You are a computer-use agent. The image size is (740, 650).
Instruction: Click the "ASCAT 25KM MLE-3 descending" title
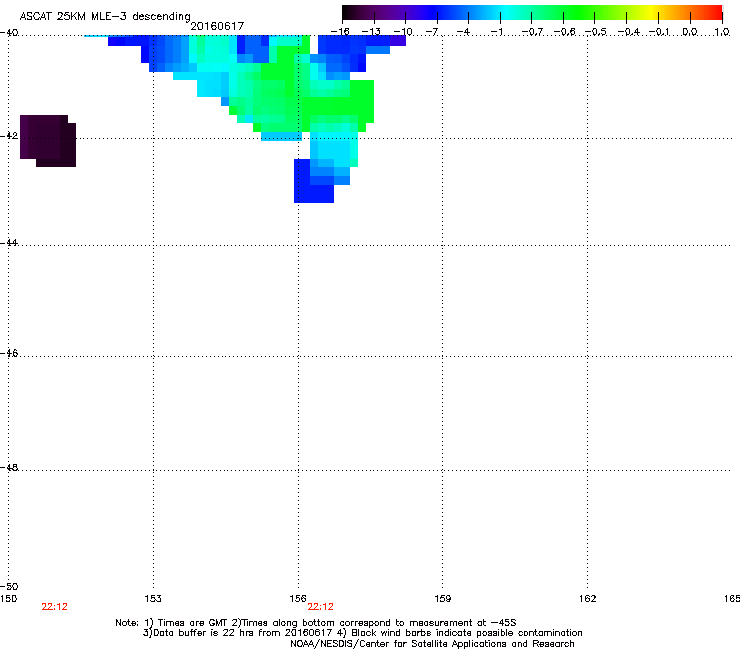[105, 16]
